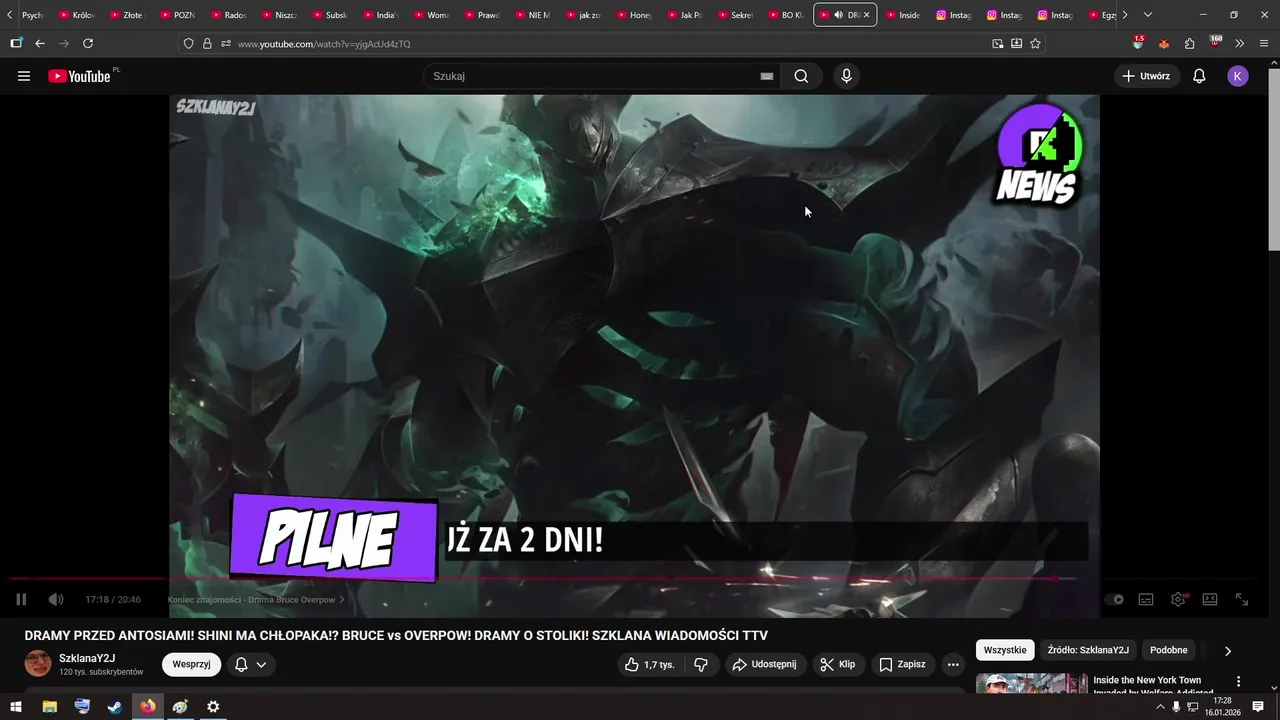This screenshot has height=720, width=1280.
Task: Select the Źródło: SzklanaY2J chip
Action: (1088, 650)
